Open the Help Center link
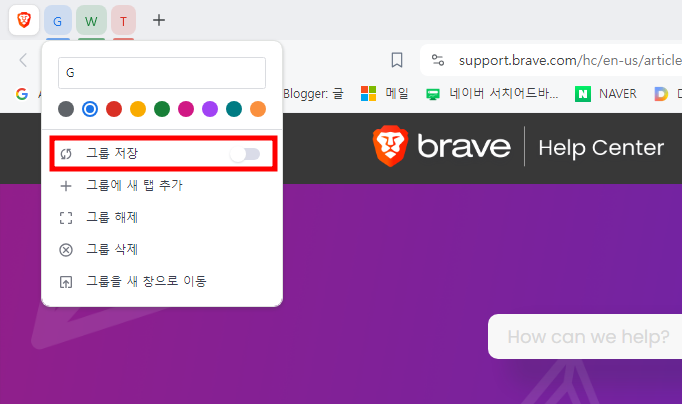The image size is (682, 404). 601,148
